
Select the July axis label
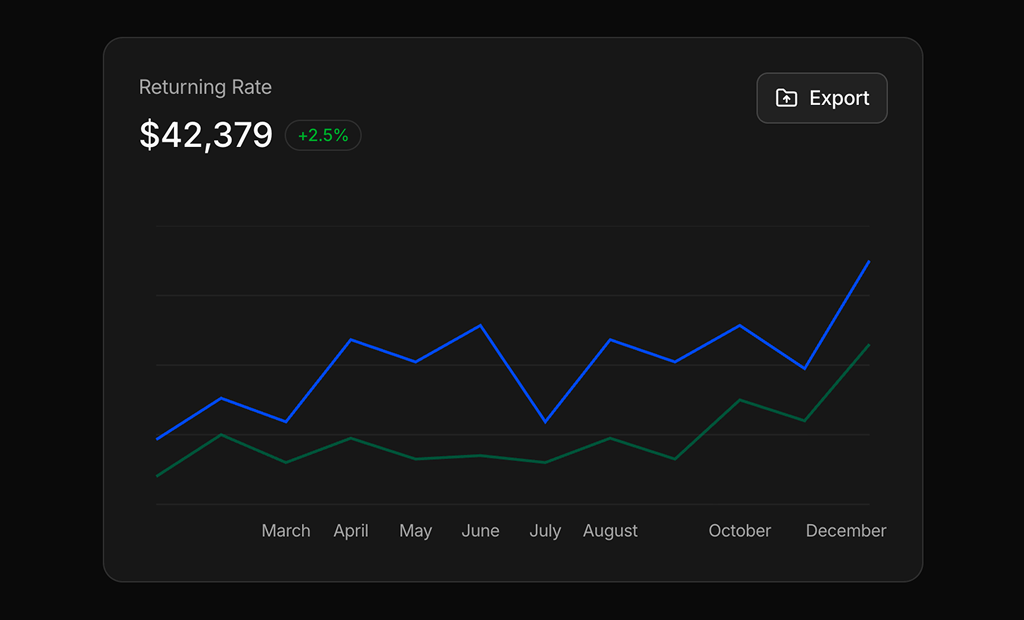[x=545, y=531]
